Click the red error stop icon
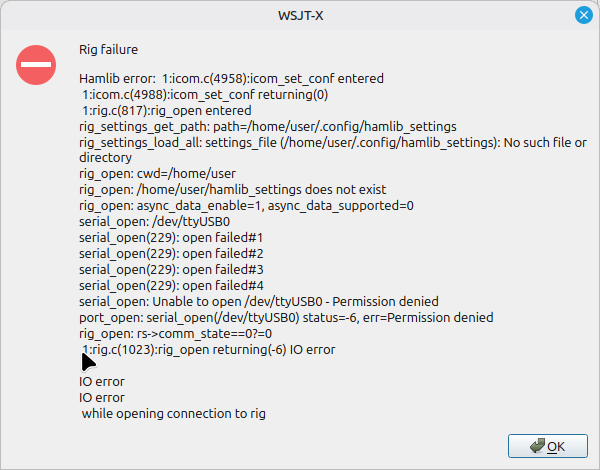The height and width of the screenshot is (470, 600). [x=36, y=65]
